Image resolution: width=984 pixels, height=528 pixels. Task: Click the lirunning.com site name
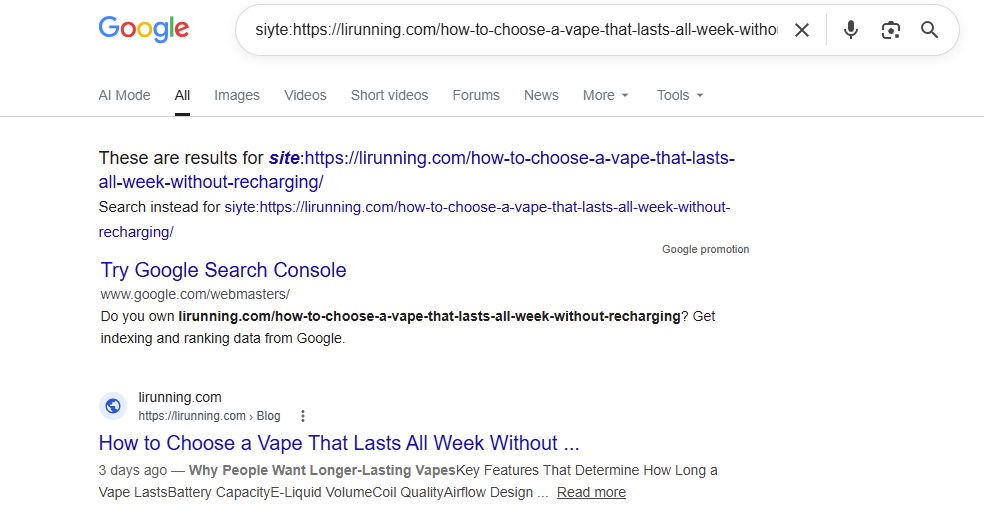180,397
